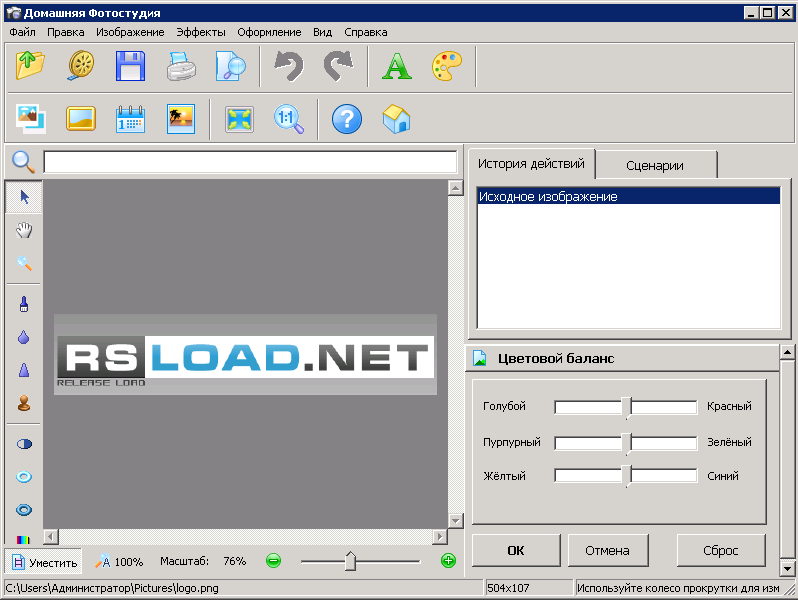Click the Голубой–Красный slider handle
Viewport: 798px width, 600px height.
click(627, 407)
